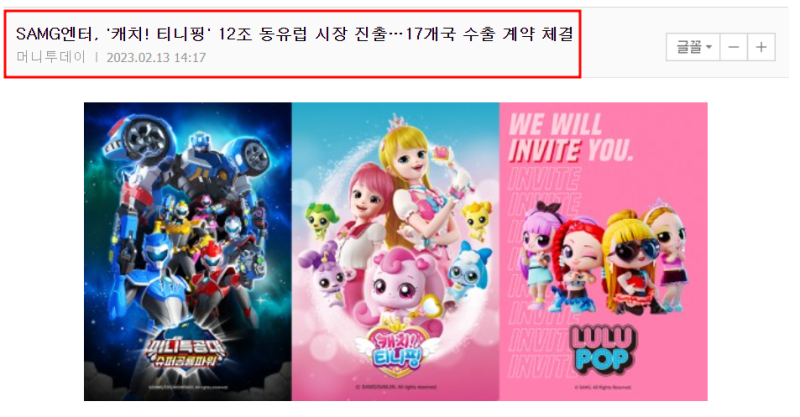The image size is (800, 417).
Task: Click the purple-haired LuluPop doll
Action: point(537,253)
